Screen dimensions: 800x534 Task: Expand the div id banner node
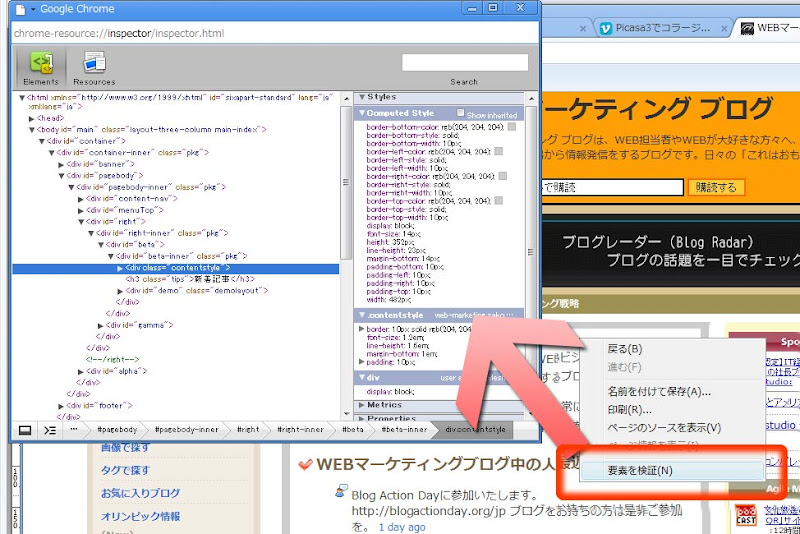(x=61, y=164)
